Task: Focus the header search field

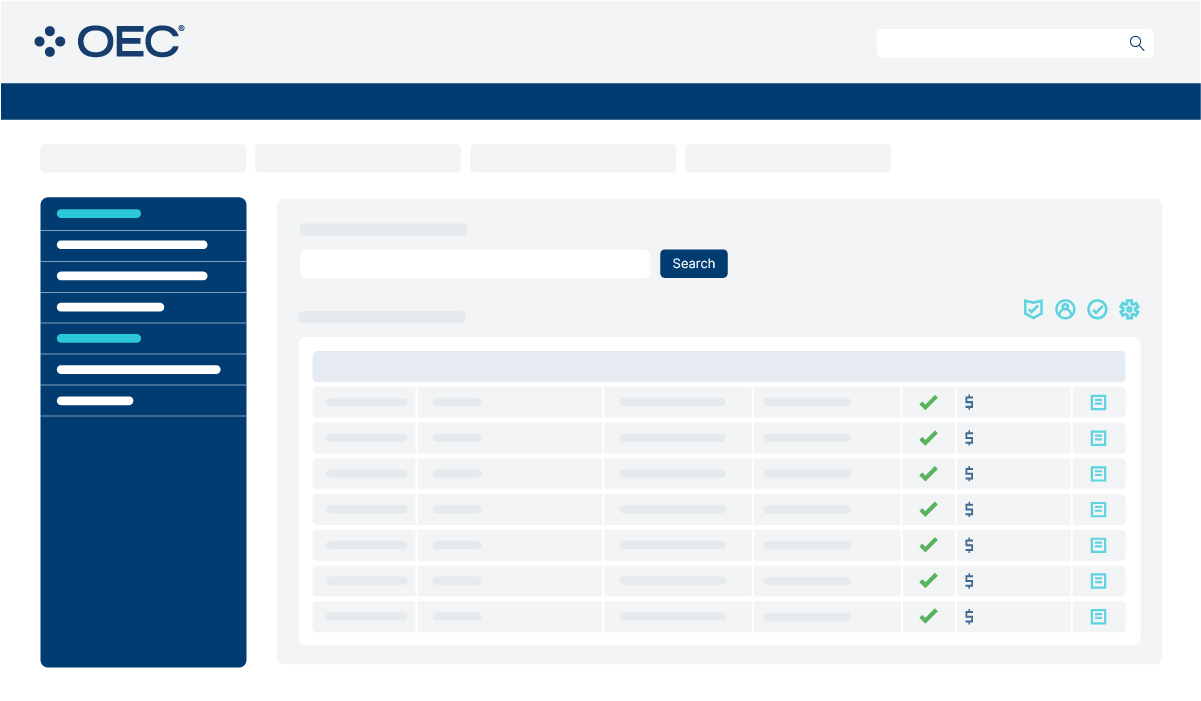Action: pos(1015,43)
